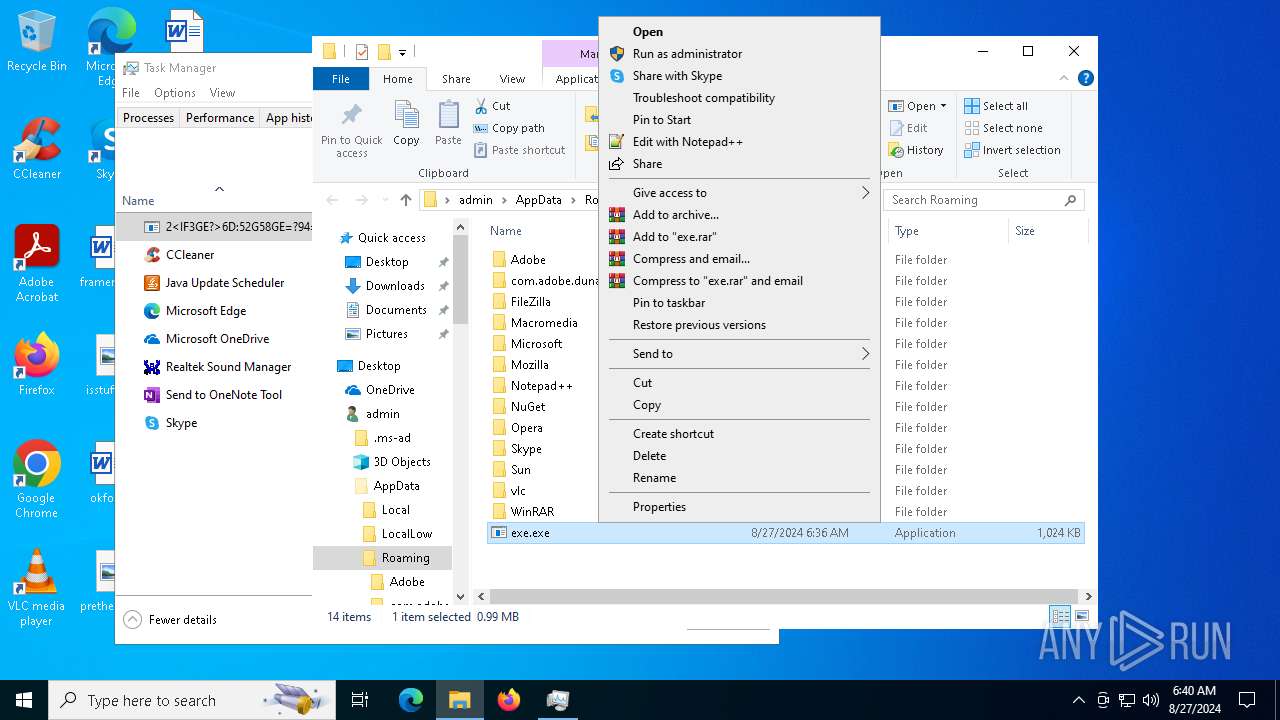Open notification center on taskbar

coord(1247,700)
